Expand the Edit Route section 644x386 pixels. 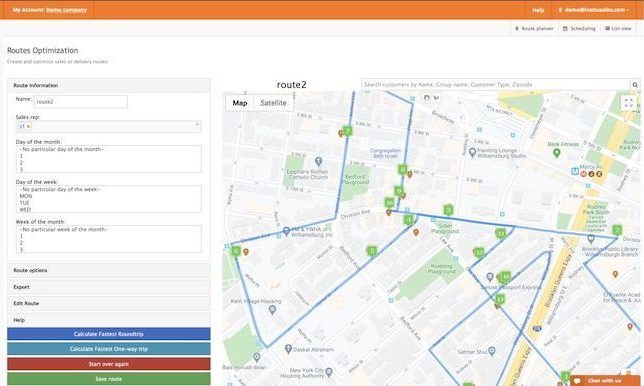(x=109, y=303)
